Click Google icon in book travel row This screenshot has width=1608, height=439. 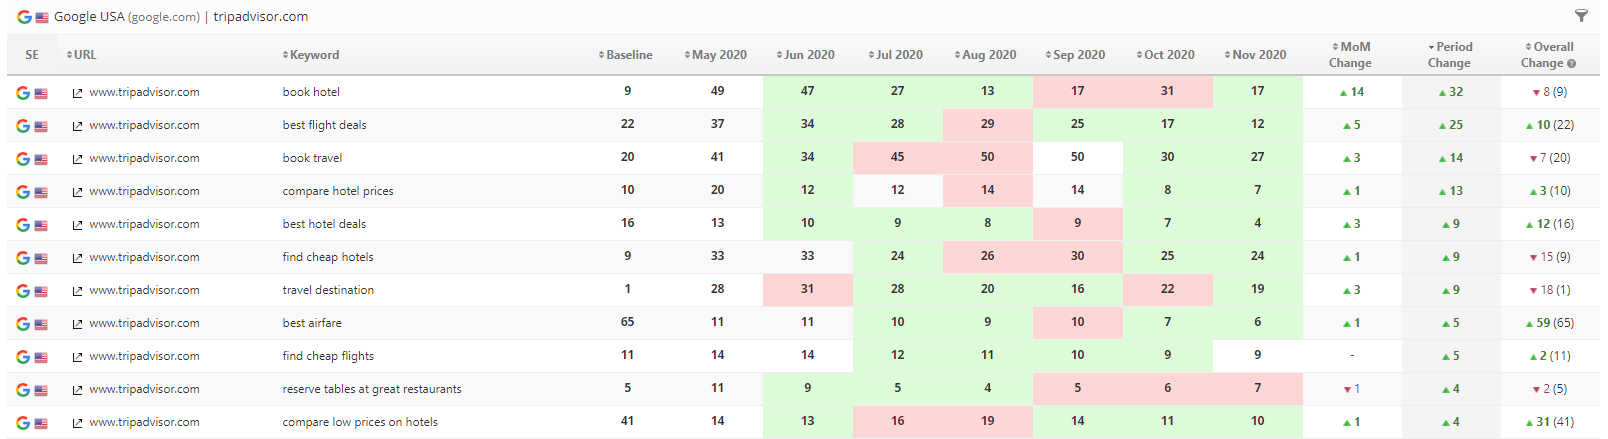[23, 158]
